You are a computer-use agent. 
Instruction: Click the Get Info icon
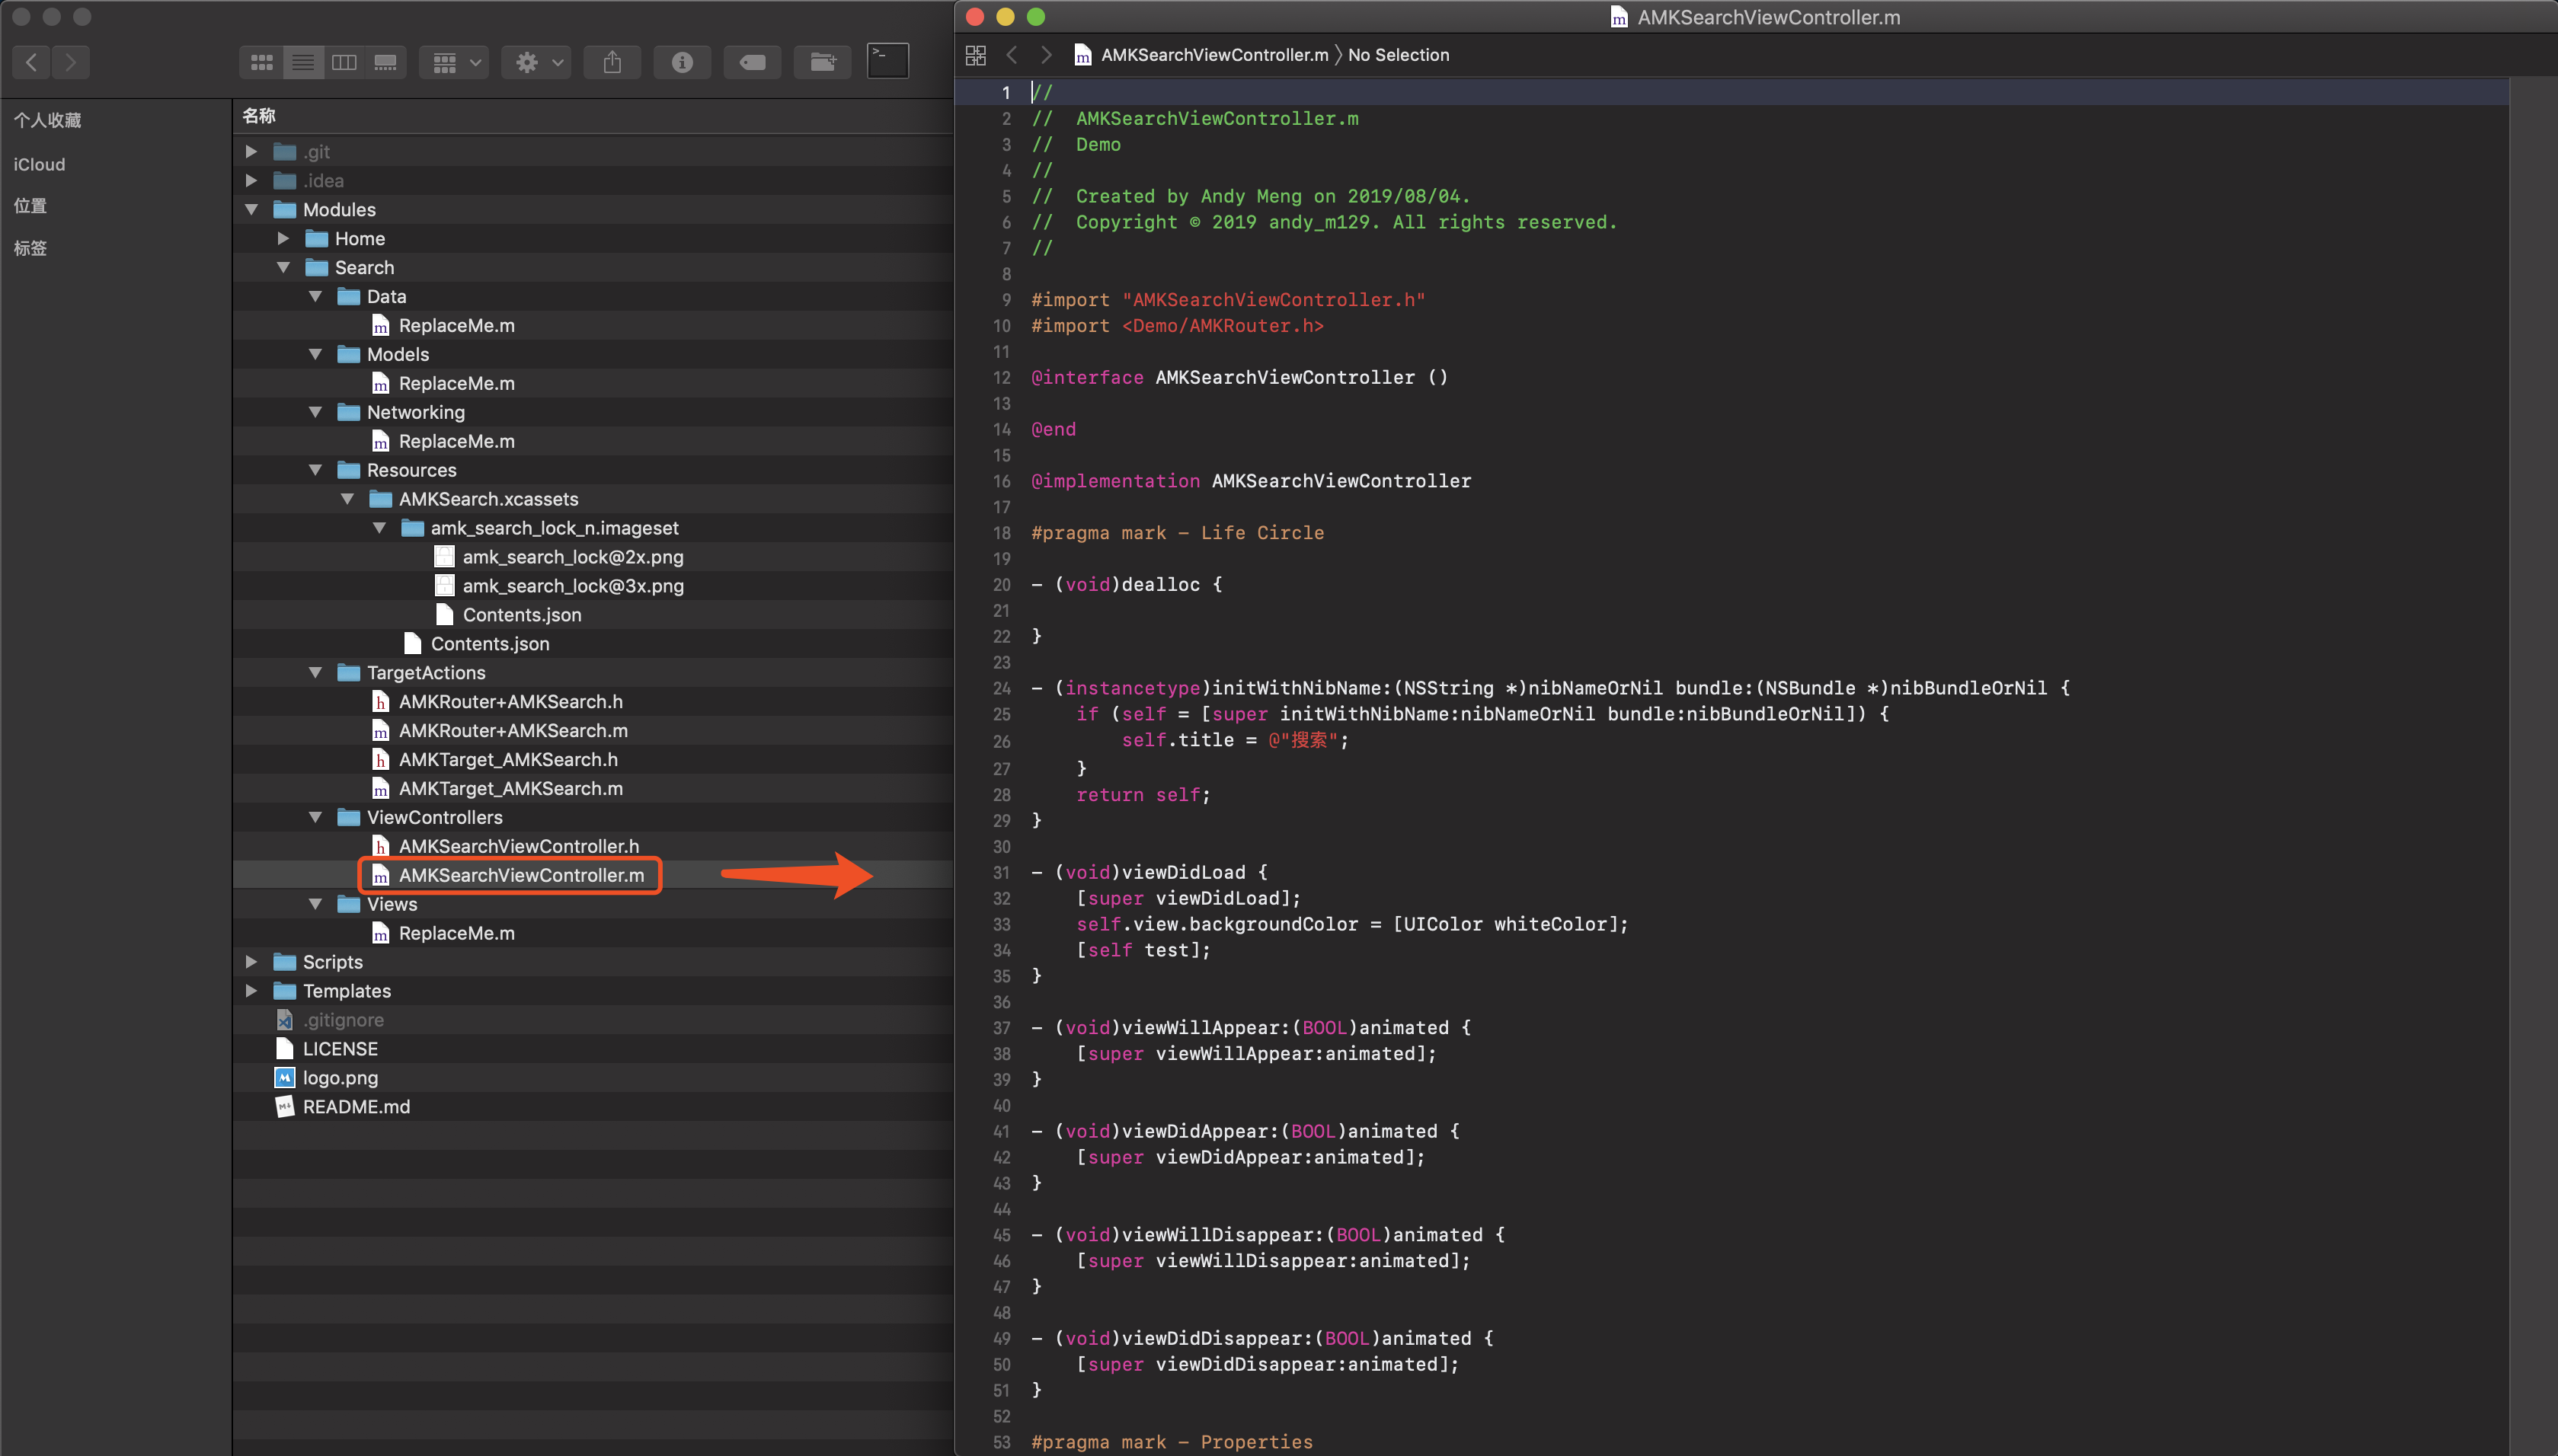[682, 62]
